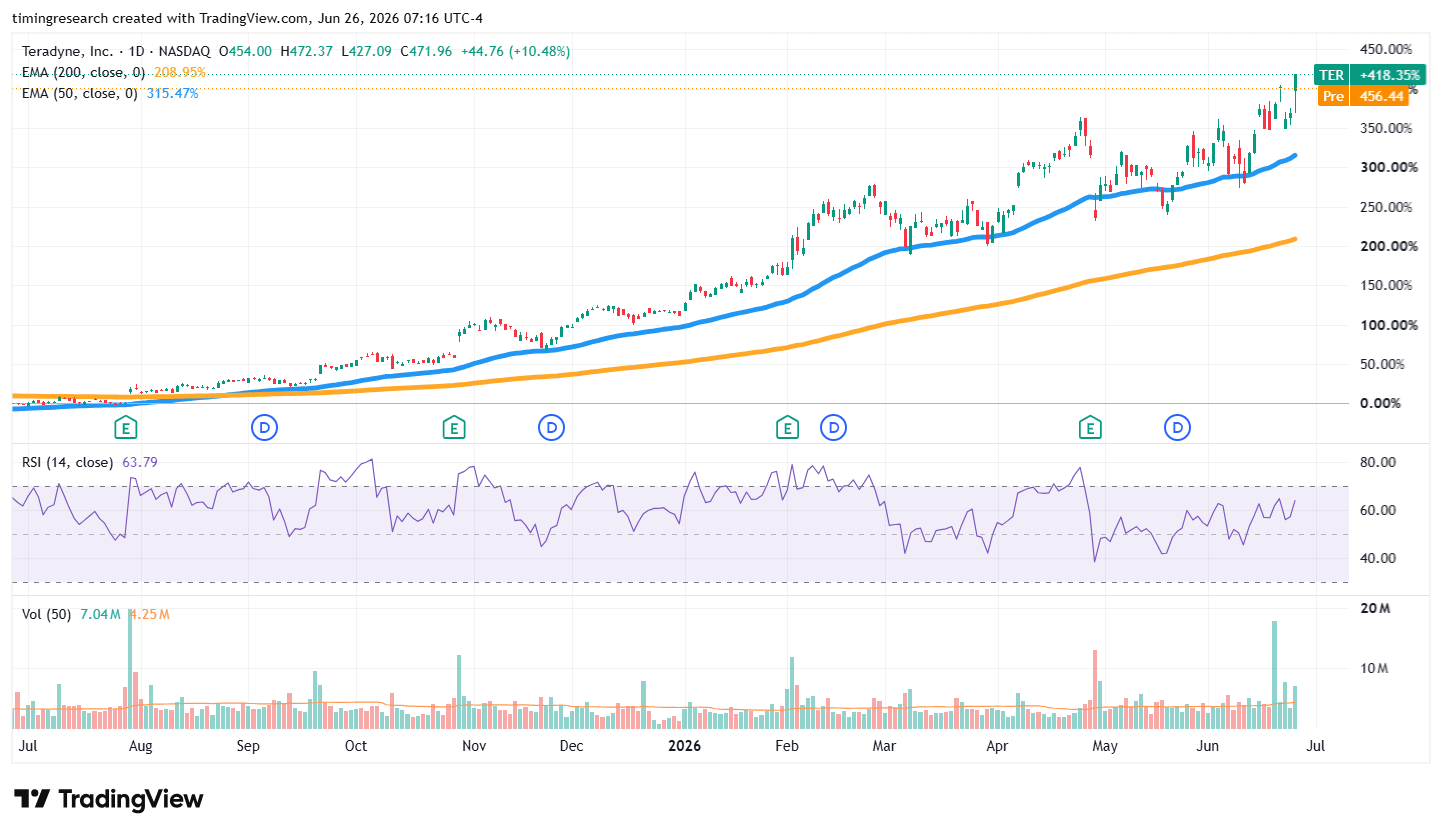Select the +418.35% price tag
Screen dimensions: 1442x835
coord(1388,75)
